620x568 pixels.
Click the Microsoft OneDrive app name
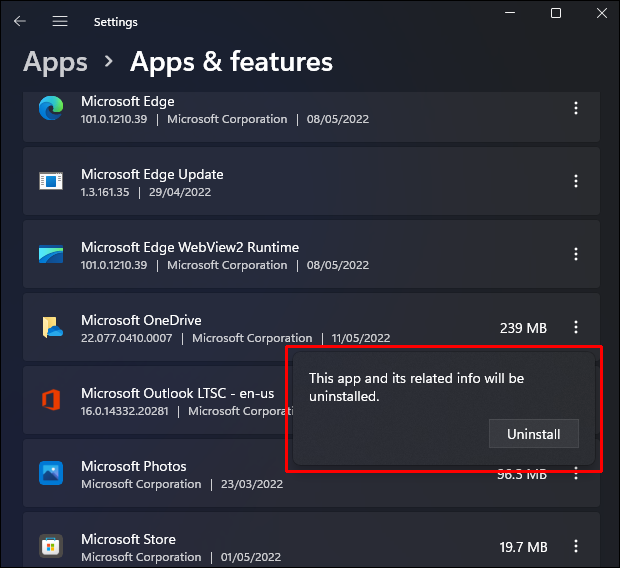[x=141, y=320]
